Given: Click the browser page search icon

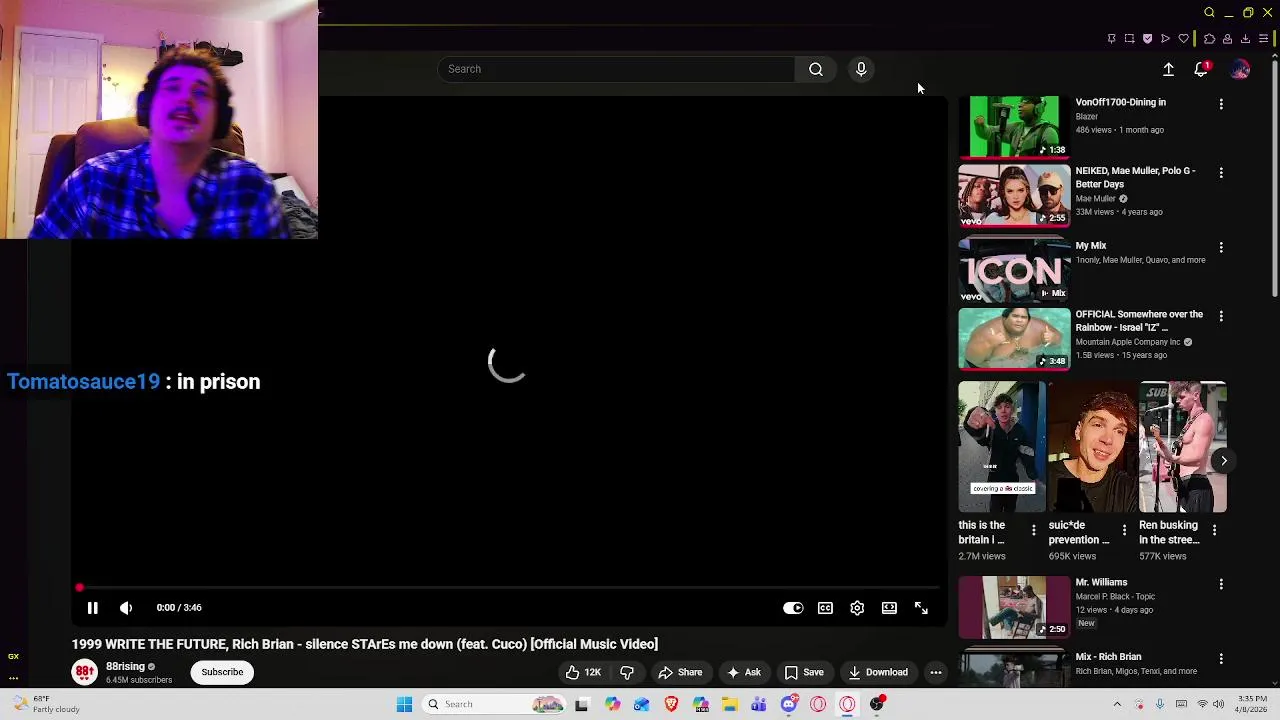Looking at the screenshot, I should pyautogui.click(x=1209, y=13).
